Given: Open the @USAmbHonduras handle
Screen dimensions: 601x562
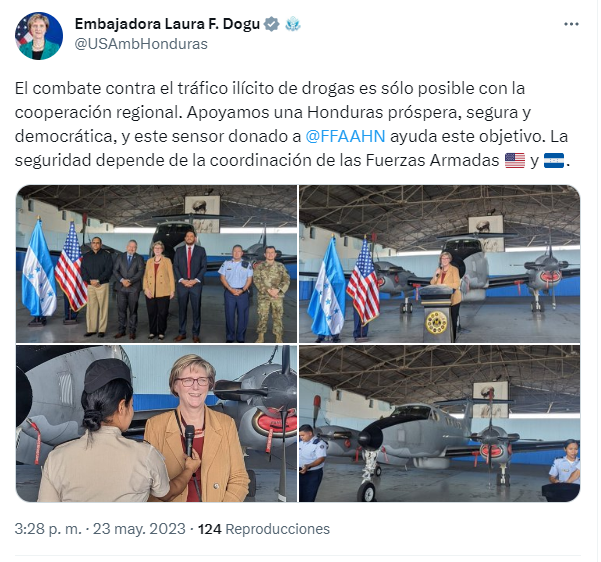Looking at the screenshot, I should coord(141,44).
